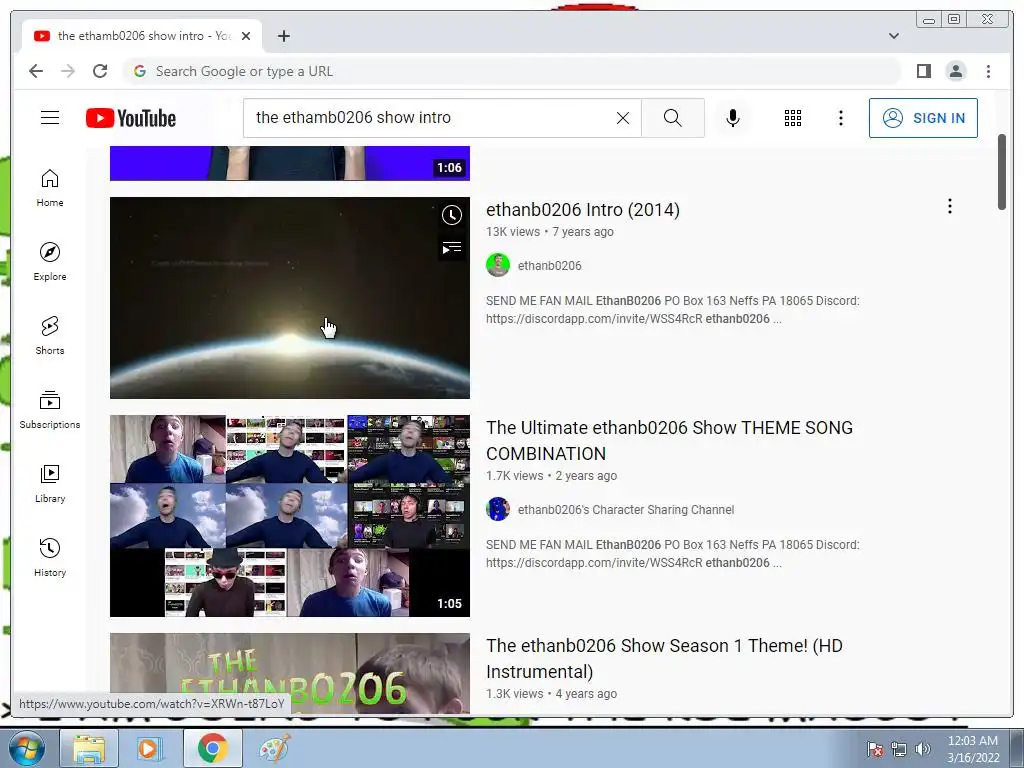Screen dimensions: 1024x768
Task: Click the page vertical scrollbar thumb
Action: coord(1002,172)
